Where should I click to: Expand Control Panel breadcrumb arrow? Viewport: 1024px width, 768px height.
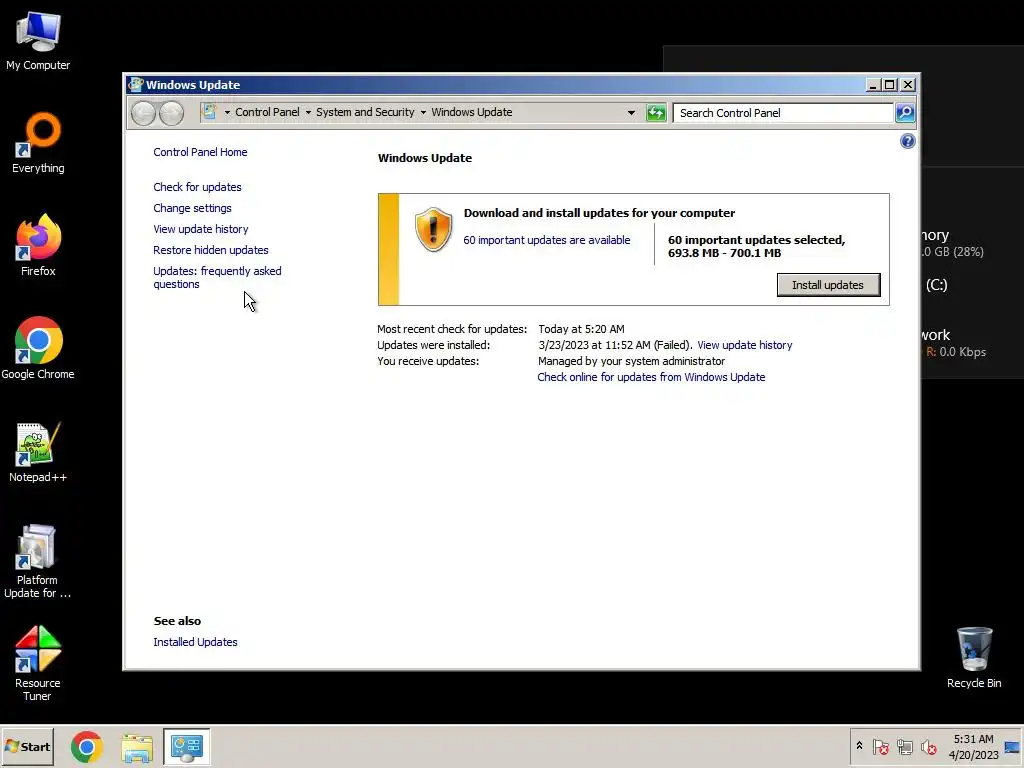[x=308, y=112]
